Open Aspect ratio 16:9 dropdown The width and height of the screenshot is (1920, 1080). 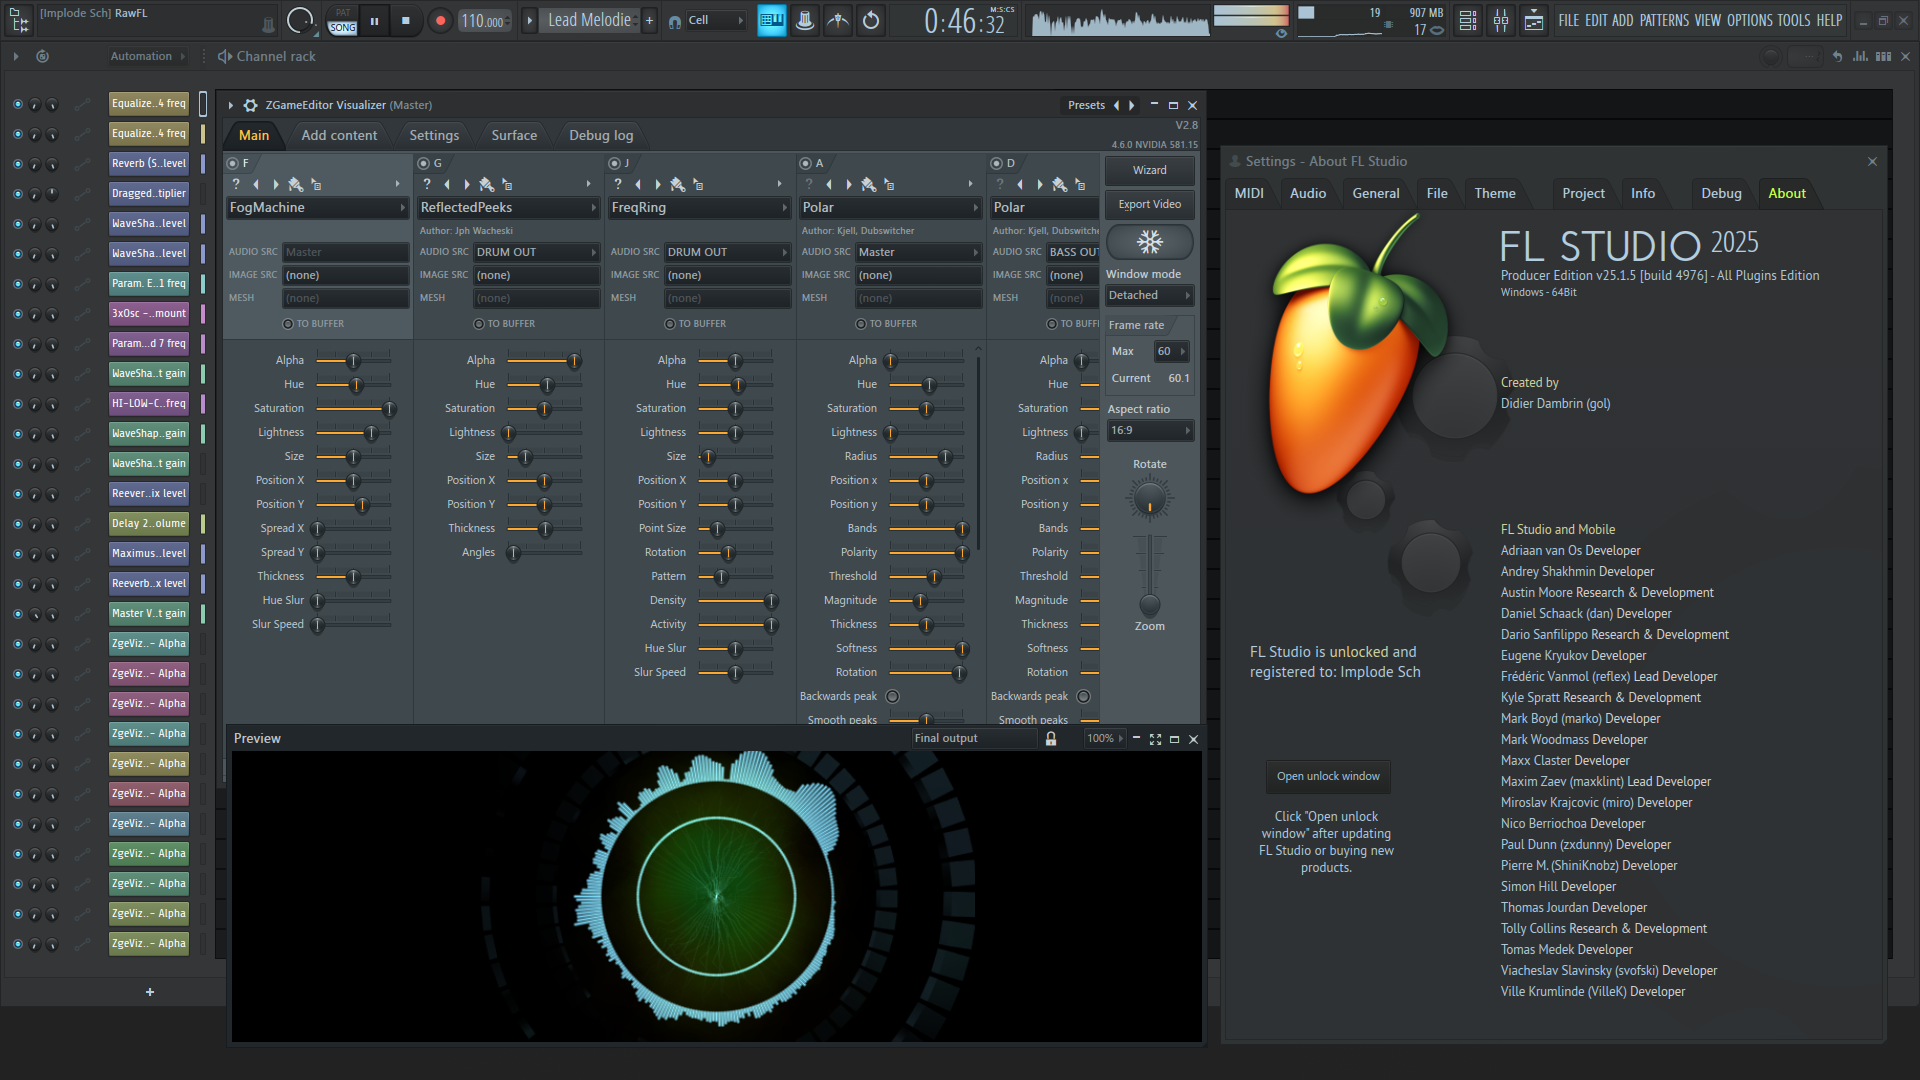[1150, 431]
